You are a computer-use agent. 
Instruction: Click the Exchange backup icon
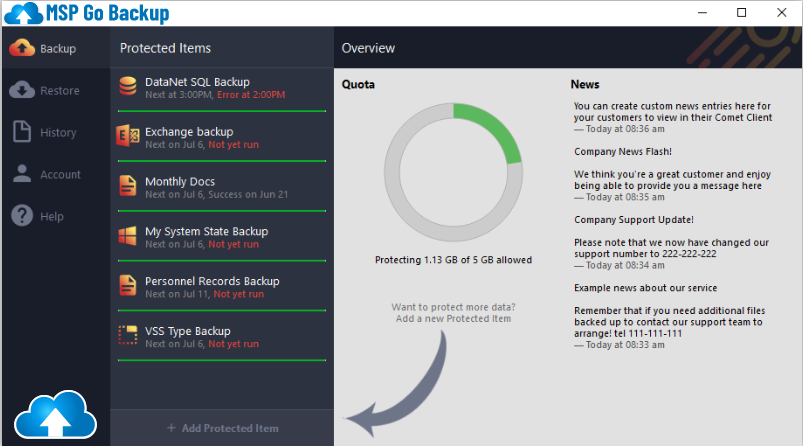tap(128, 137)
